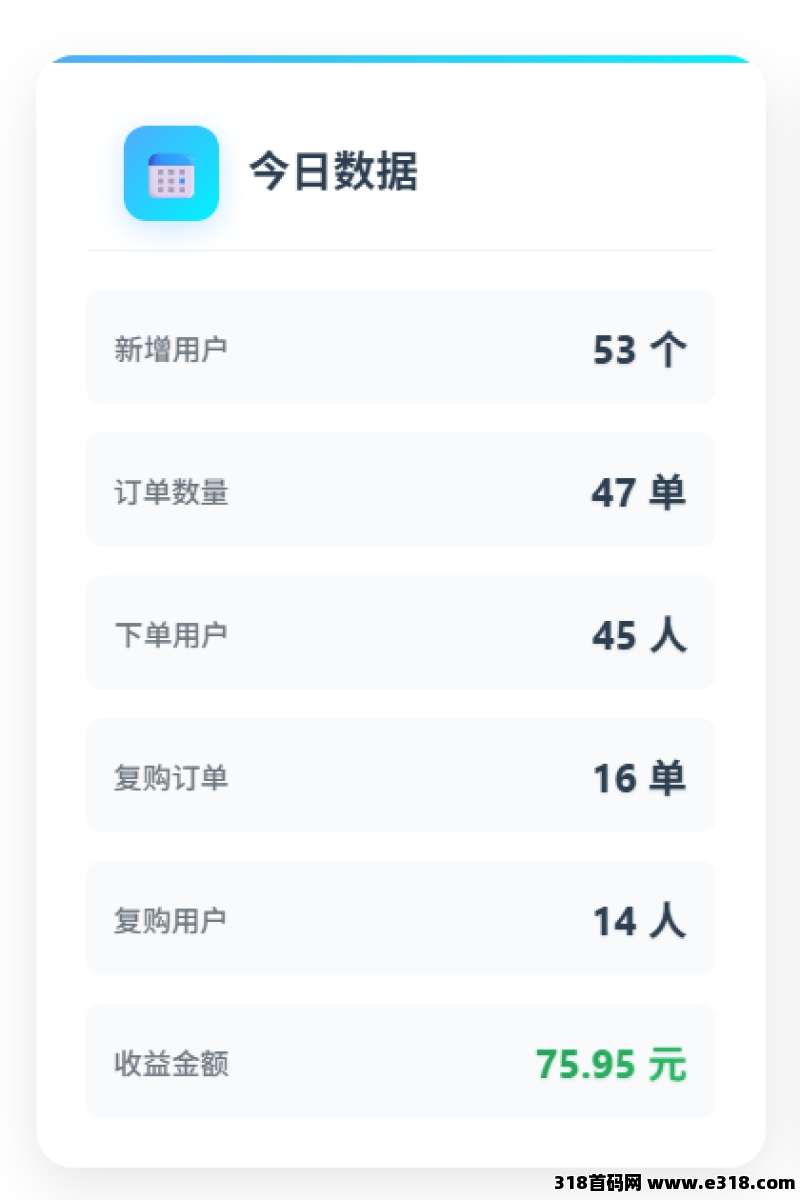Click the 个 unit beside 53
This screenshot has height=1200, width=800.
point(667,350)
